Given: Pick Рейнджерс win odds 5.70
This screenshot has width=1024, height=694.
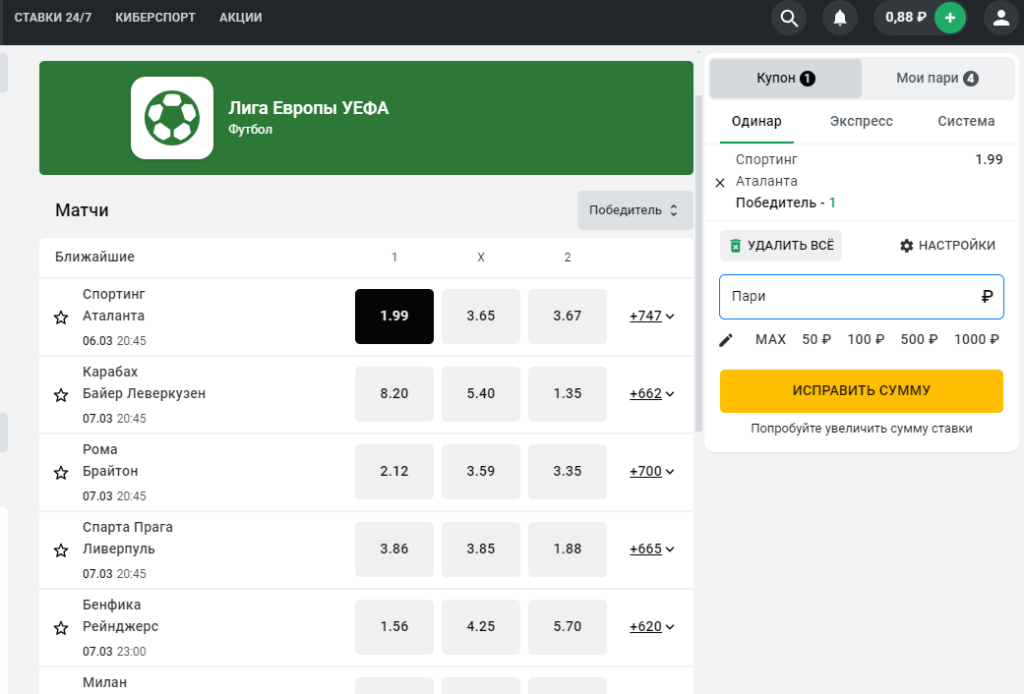Looking at the screenshot, I should 568,627.
